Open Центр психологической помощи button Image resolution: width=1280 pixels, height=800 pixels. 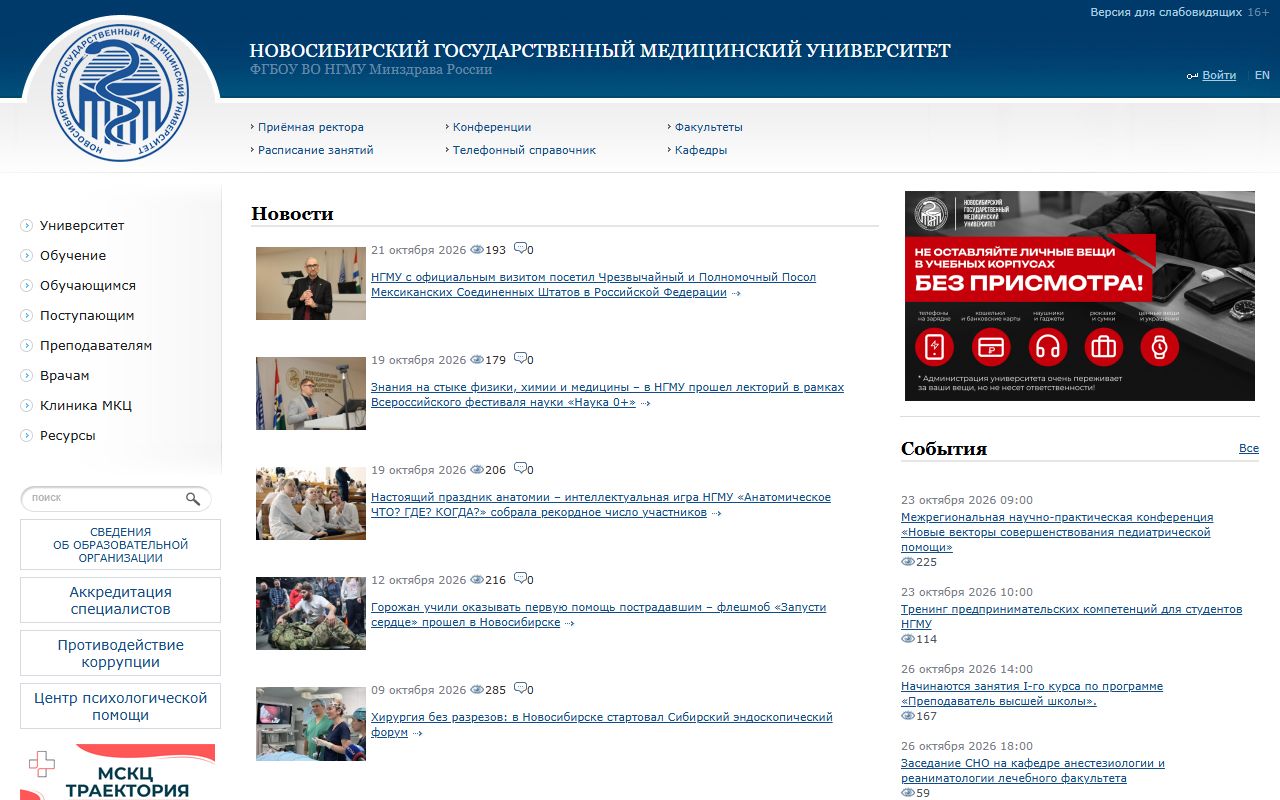[x=120, y=706]
